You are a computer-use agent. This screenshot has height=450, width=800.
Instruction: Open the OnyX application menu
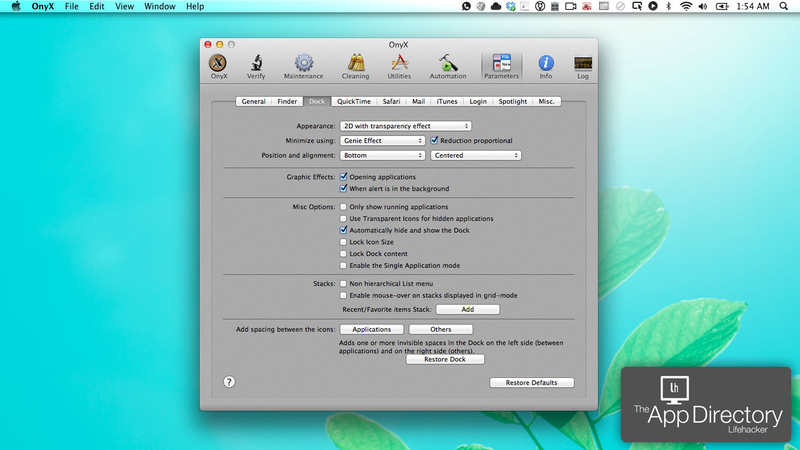43,6
